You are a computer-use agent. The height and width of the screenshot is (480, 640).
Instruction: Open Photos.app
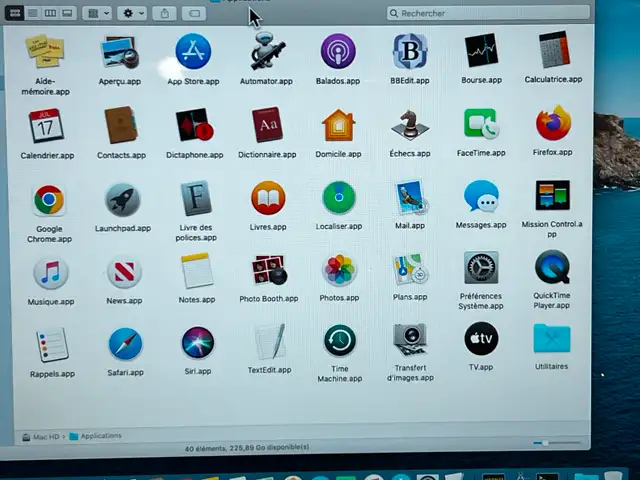pyautogui.click(x=339, y=269)
